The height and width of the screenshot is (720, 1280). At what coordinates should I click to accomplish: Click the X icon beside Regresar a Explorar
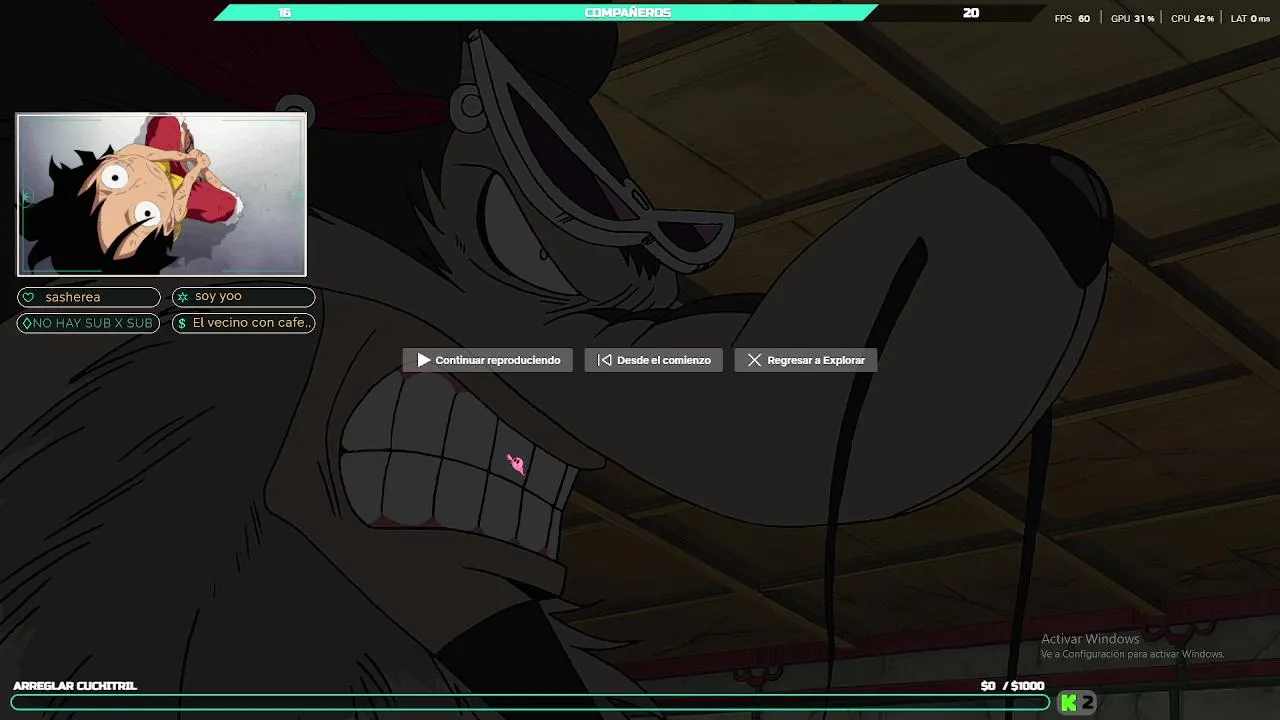click(x=754, y=360)
